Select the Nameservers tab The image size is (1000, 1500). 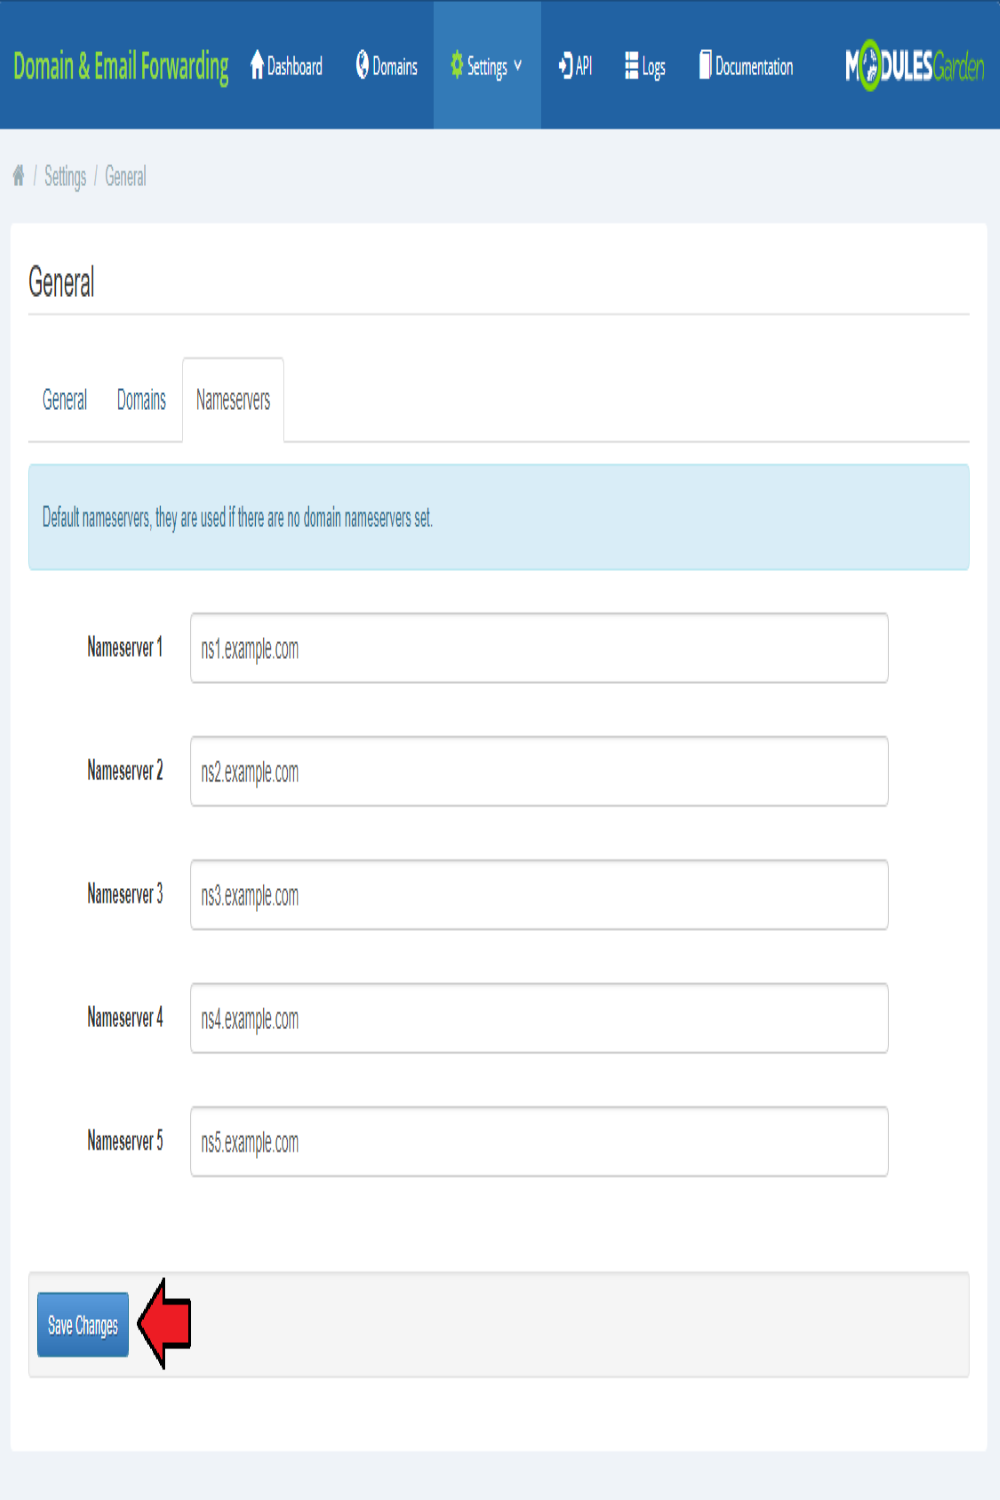233,400
